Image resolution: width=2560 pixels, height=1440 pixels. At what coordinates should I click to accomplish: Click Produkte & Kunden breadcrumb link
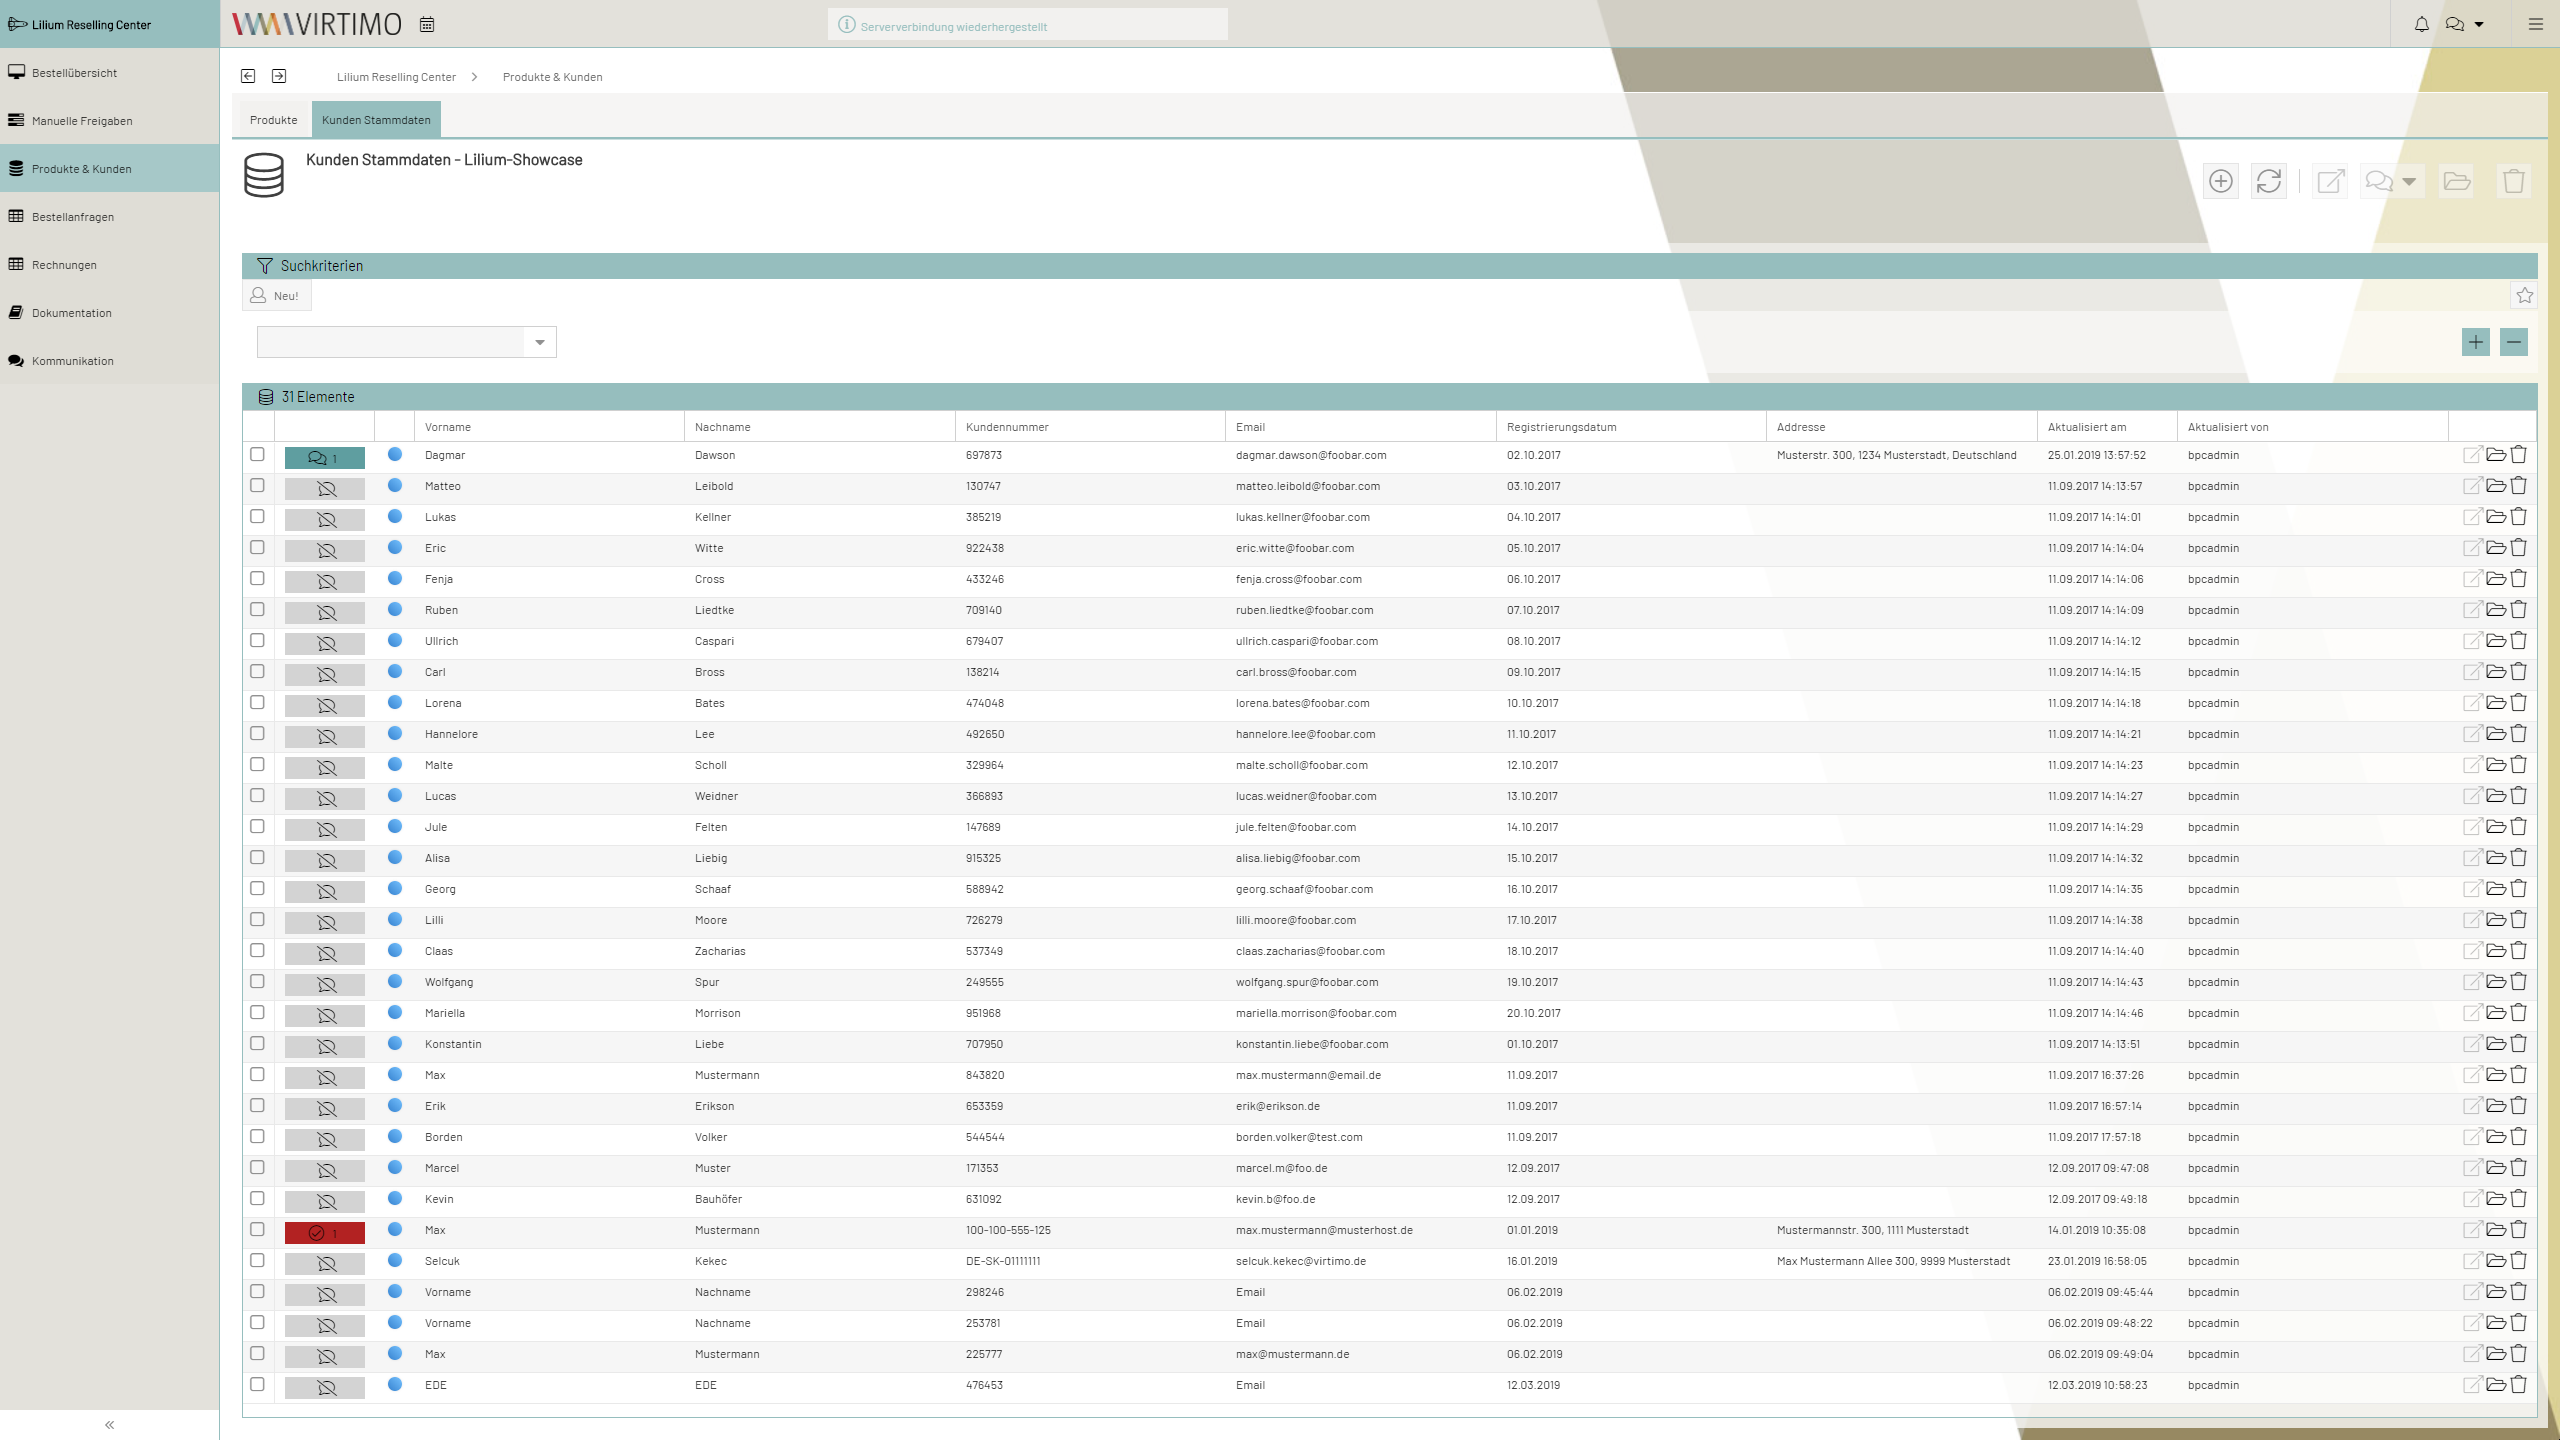pyautogui.click(x=552, y=77)
